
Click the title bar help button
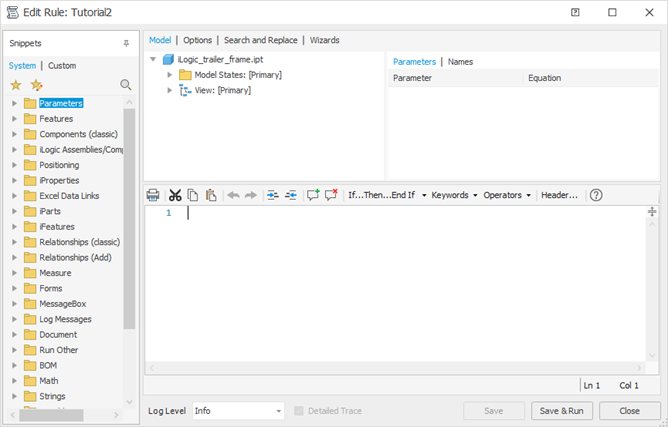point(575,12)
